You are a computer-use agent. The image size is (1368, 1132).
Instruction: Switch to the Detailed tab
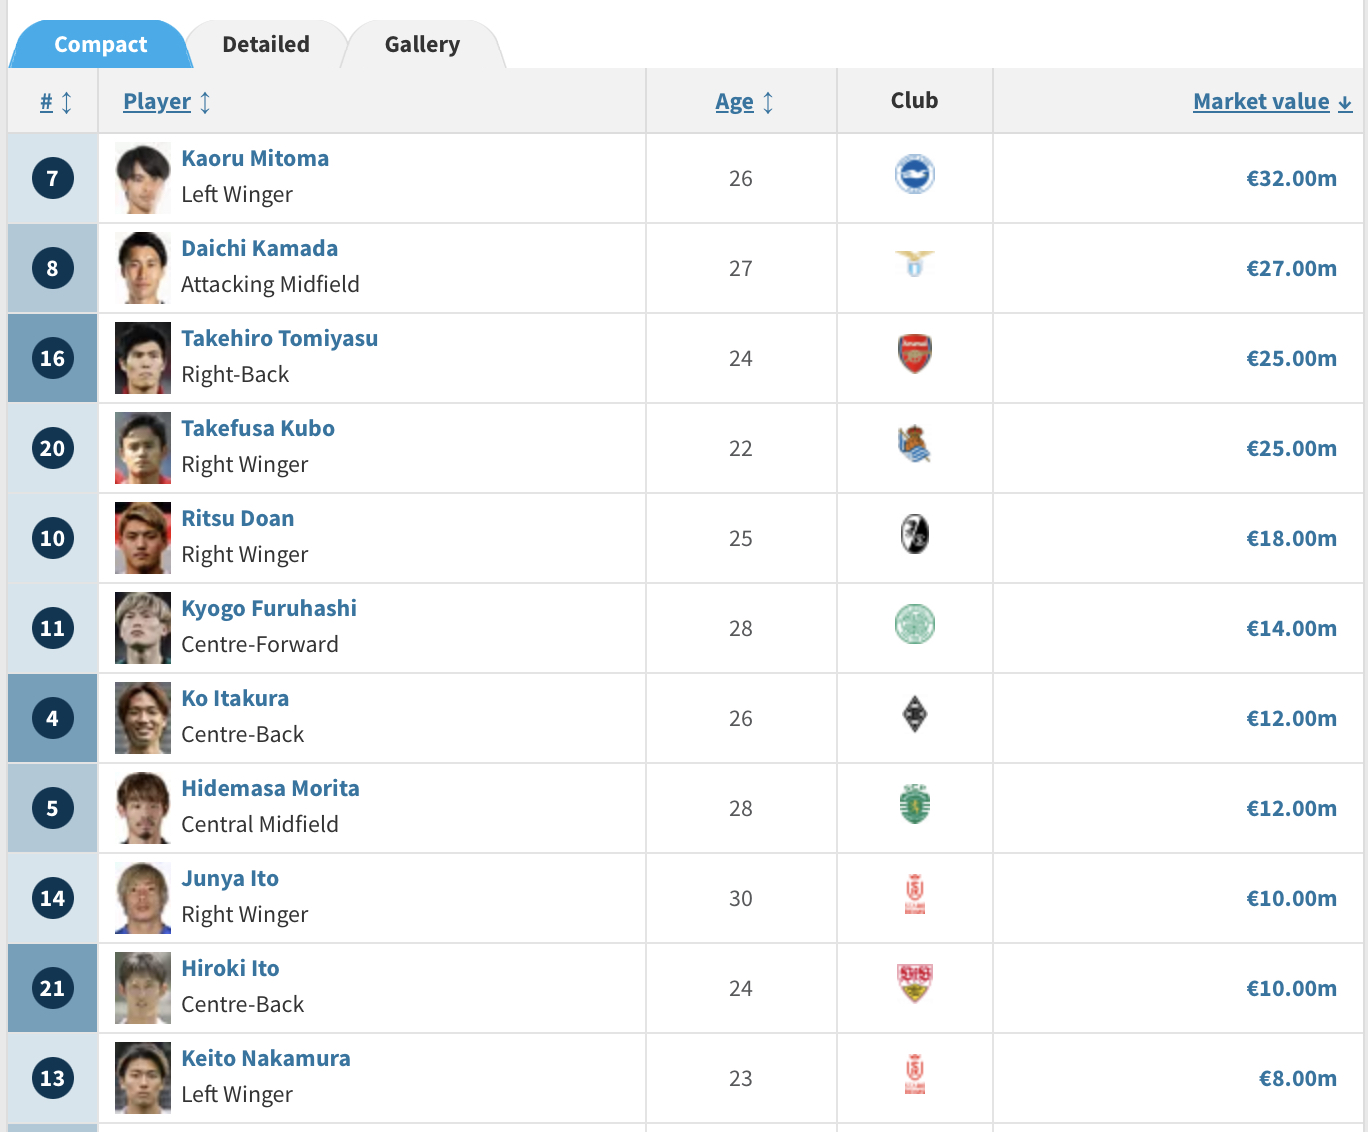(266, 44)
